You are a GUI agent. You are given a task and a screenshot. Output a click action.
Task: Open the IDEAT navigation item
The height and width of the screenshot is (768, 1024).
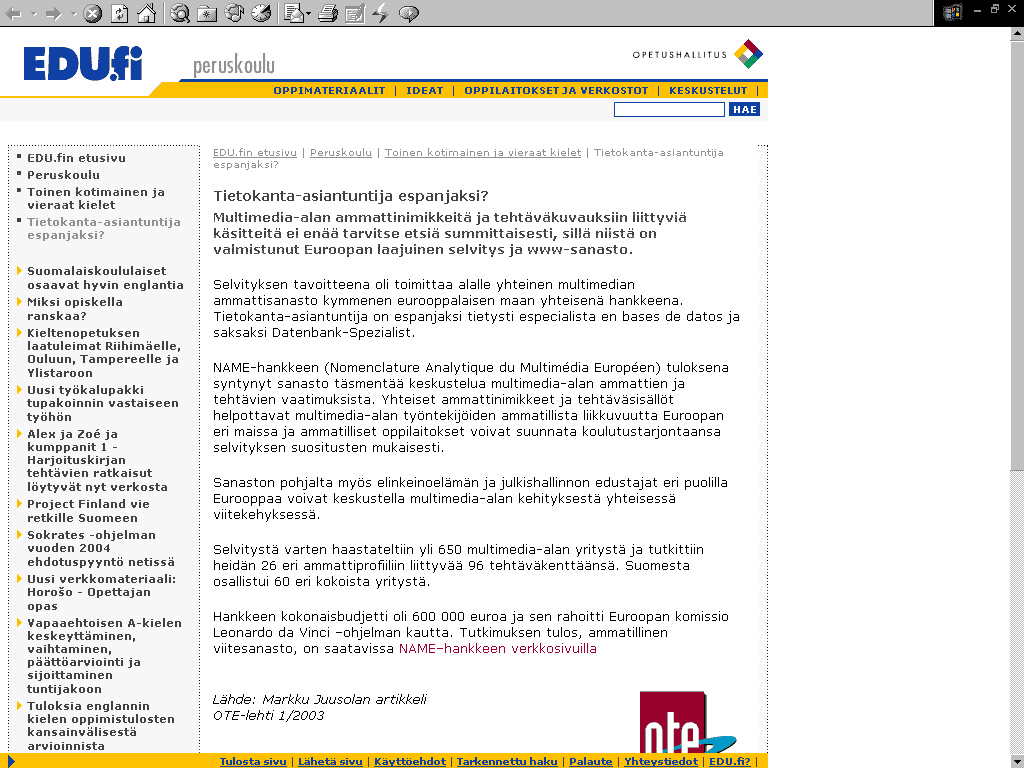click(x=424, y=90)
